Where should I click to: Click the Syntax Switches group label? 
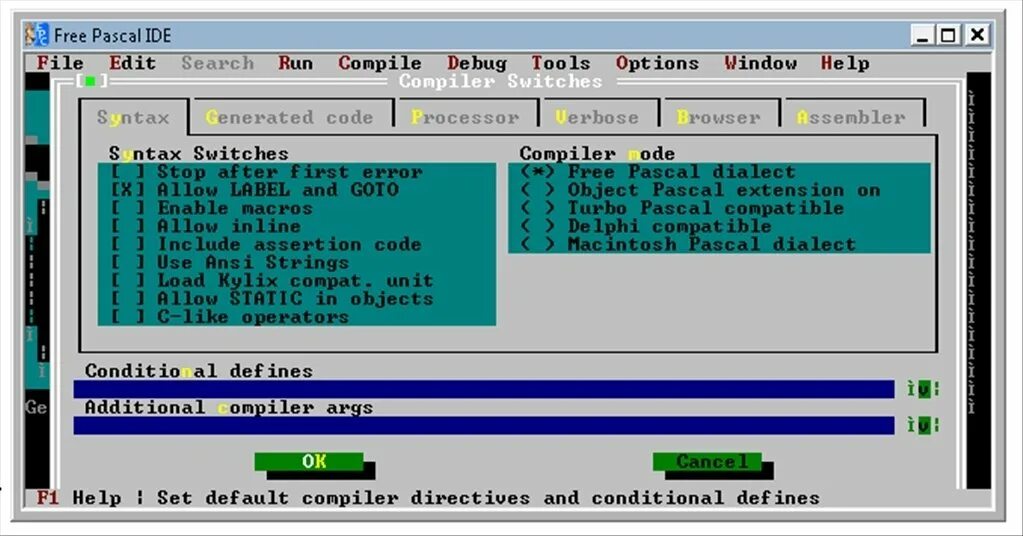pos(199,154)
